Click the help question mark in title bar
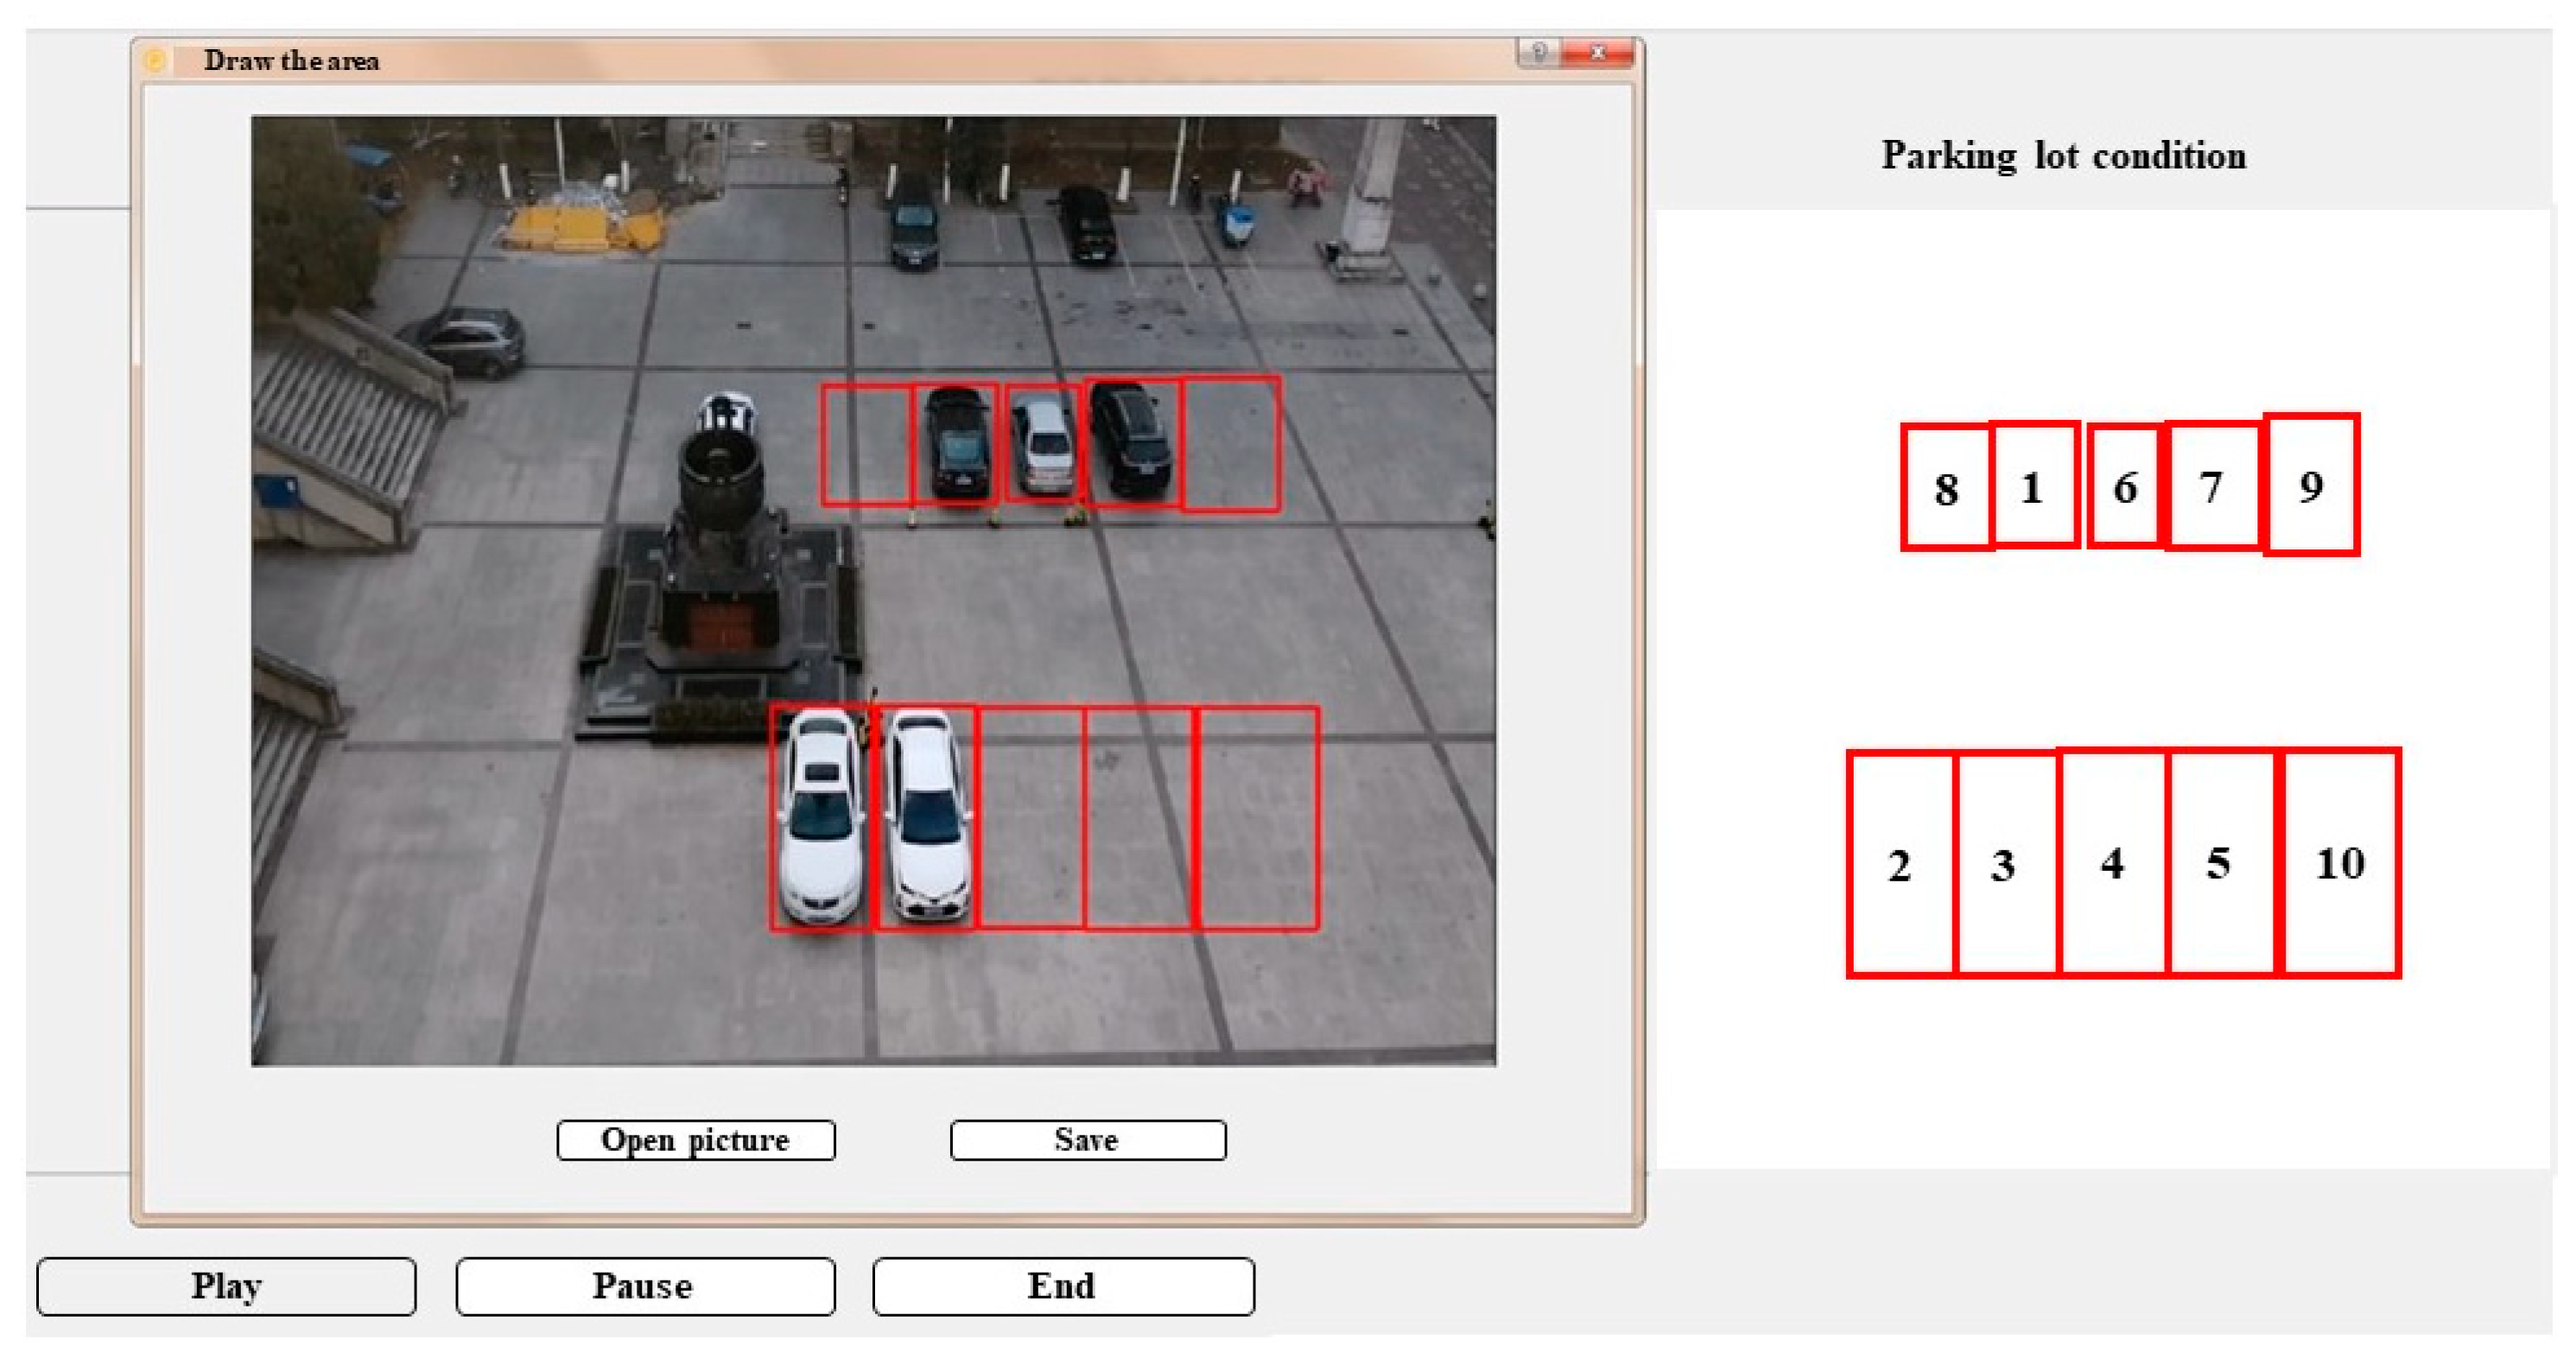Image resolution: width=2576 pixels, height=1366 pixels. 1540,52
